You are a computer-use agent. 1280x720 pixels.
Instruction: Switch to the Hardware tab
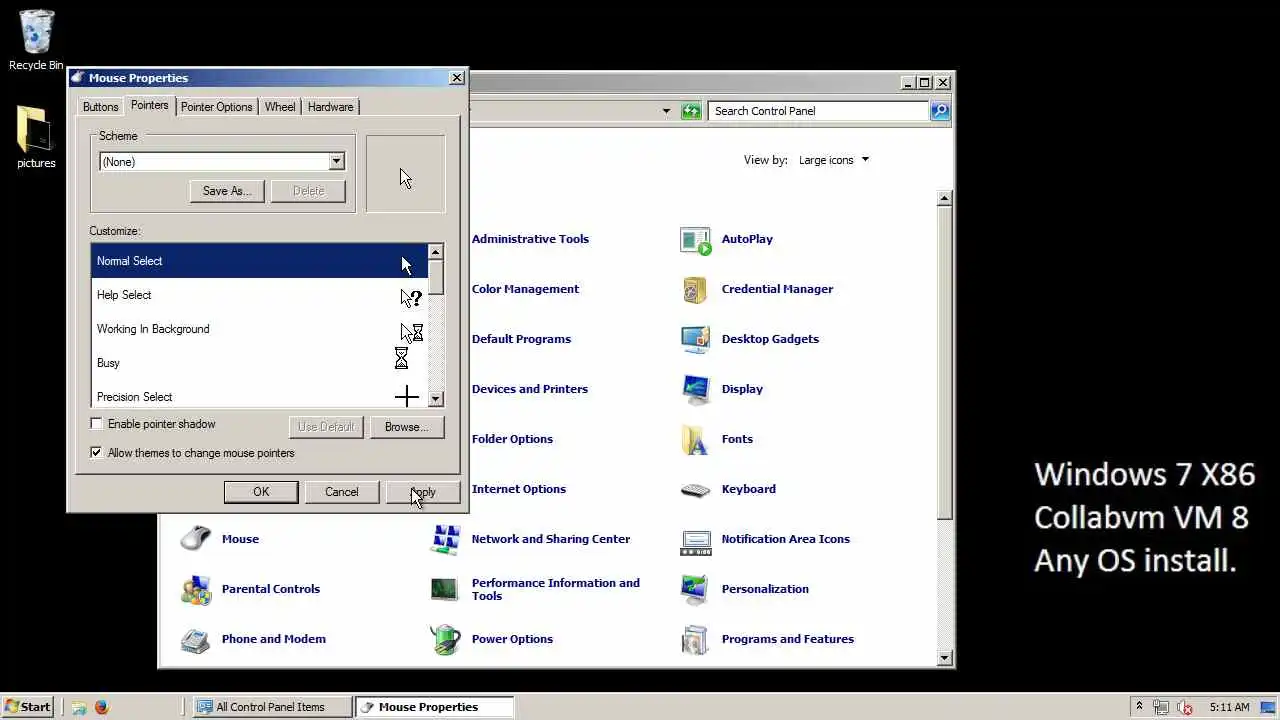pyautogui.click(x=330, y=107)
